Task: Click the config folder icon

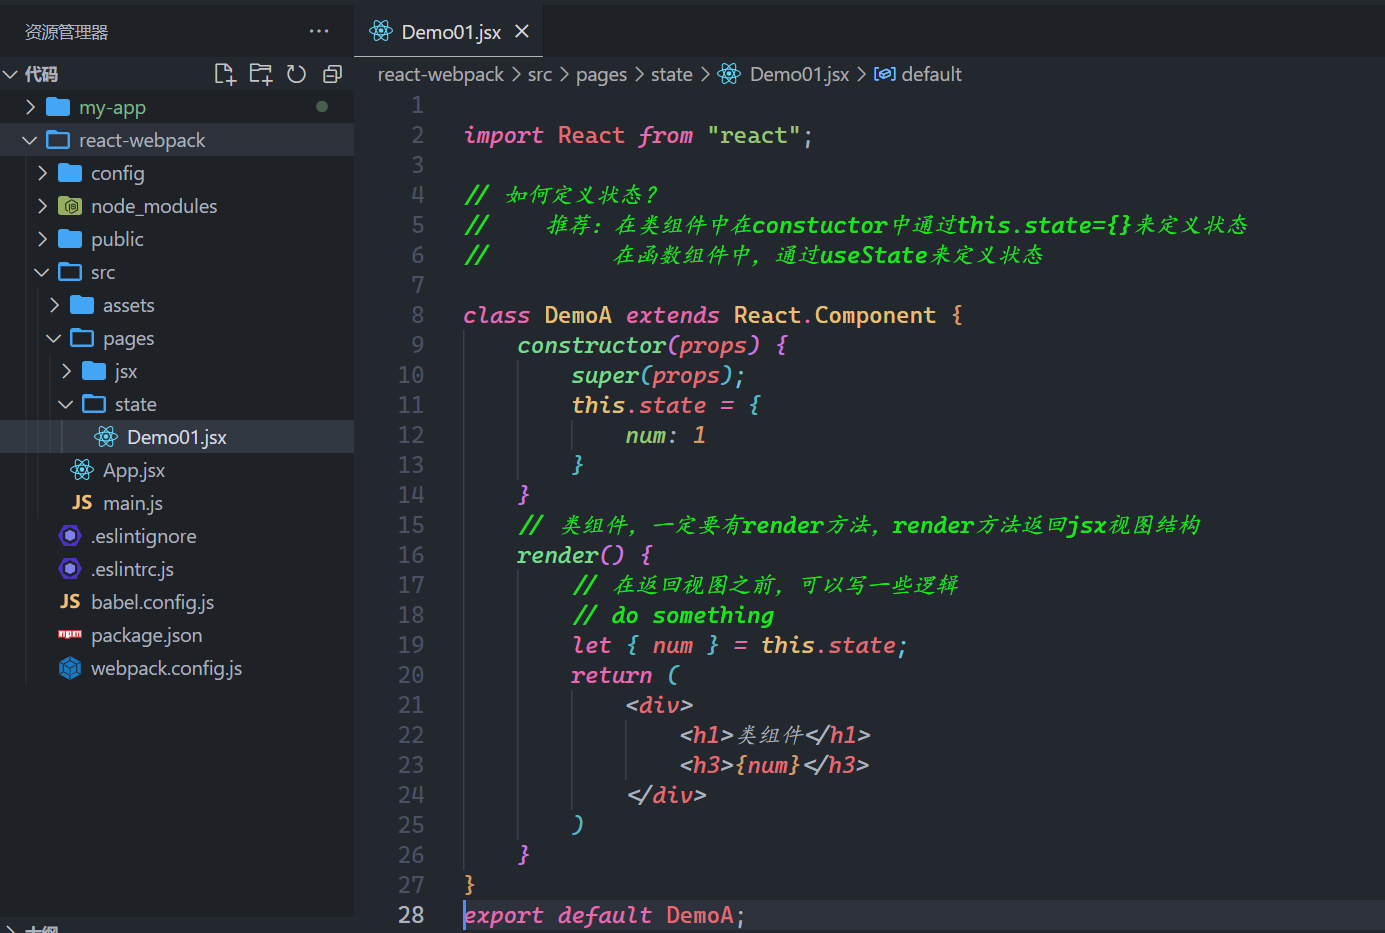Action: (70, 173)
